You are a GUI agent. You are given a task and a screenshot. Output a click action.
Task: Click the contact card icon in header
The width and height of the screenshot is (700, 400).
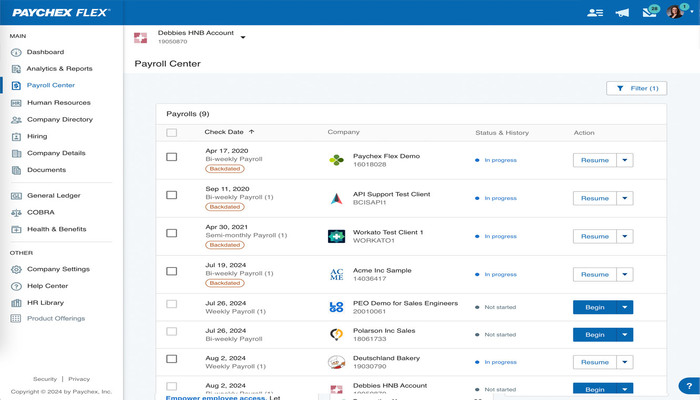tap(596, 13)
